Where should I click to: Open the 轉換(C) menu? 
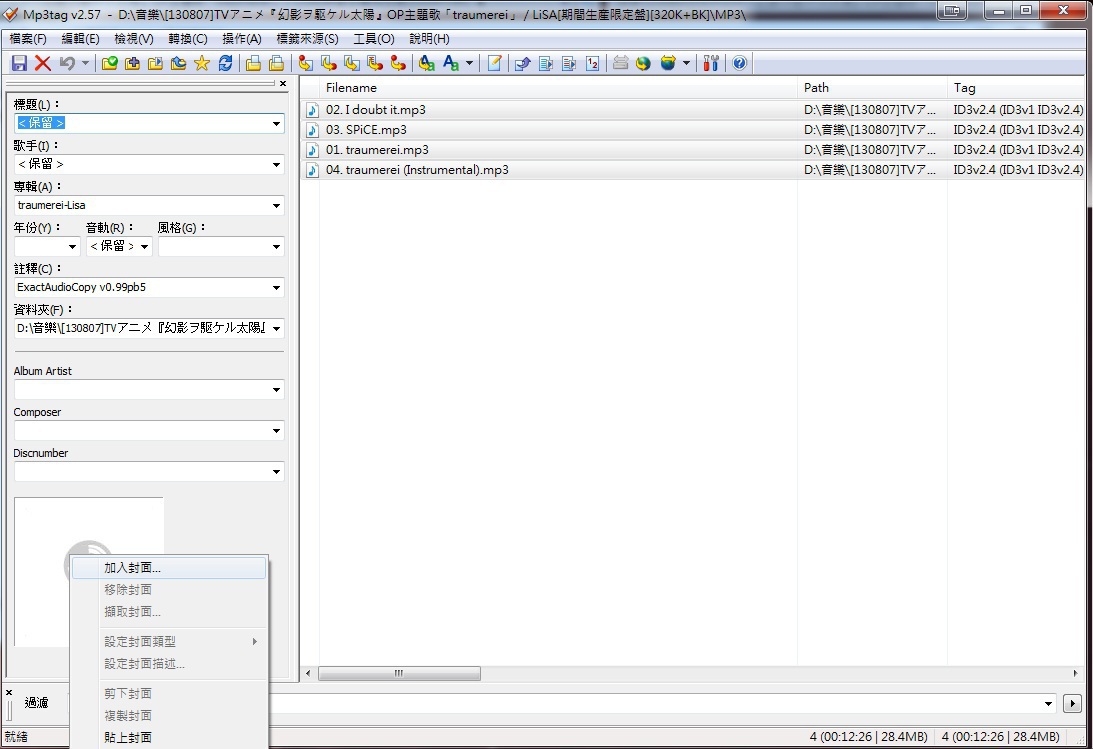(x=188, y=39)
